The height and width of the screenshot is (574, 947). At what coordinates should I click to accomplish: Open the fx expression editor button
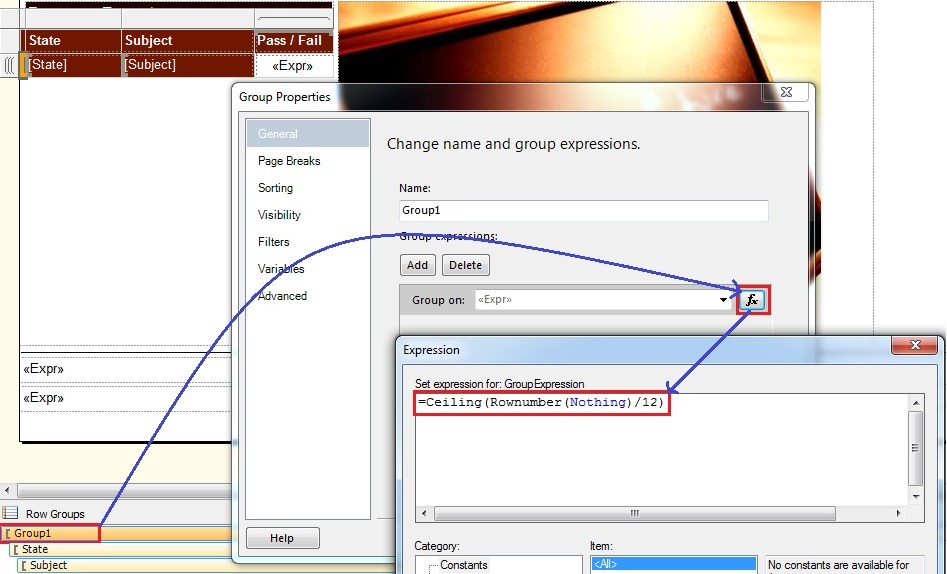click(x=753, y=300)
